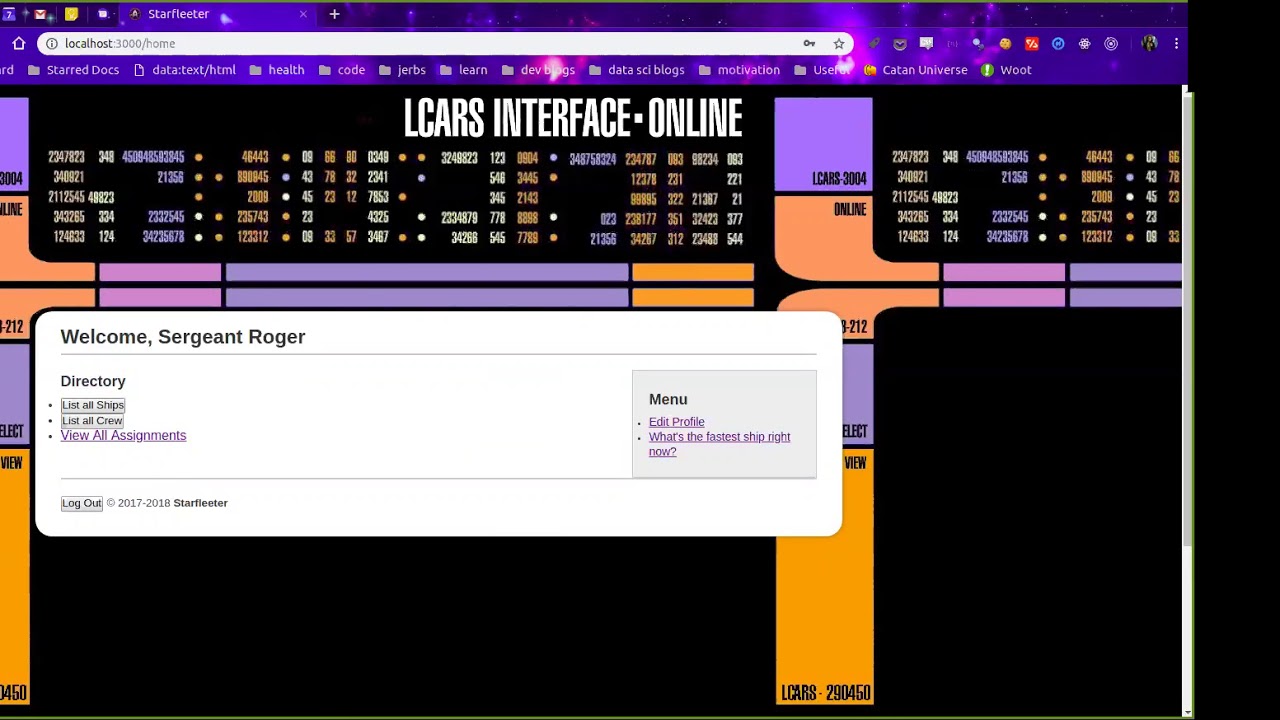Image resolution: width=1280 pixels, height=720 pixels.
Task: Open the magnifier extension icon
Action: tap(978, 43)
